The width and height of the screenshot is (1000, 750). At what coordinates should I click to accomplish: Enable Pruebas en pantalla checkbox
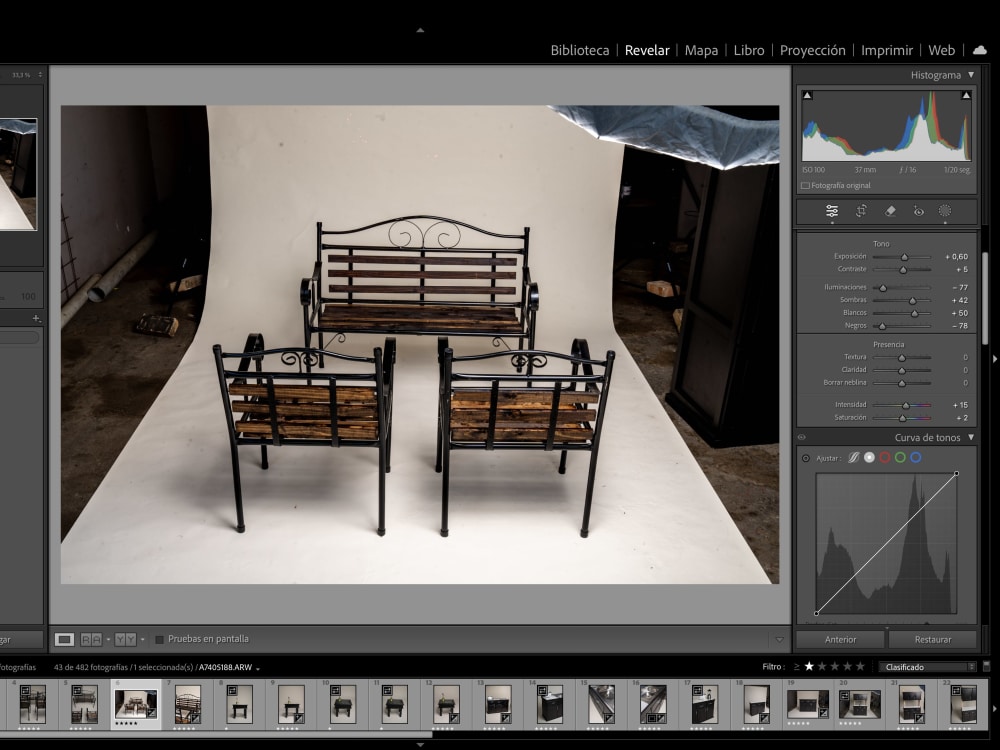point(159,639)
